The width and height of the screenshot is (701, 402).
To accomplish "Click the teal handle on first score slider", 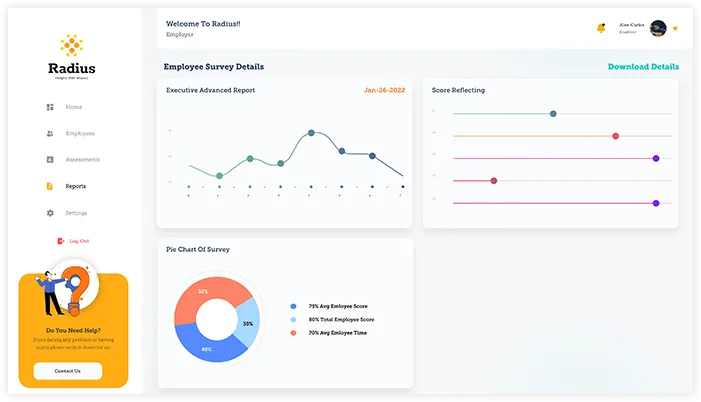I will click(553, 114).
